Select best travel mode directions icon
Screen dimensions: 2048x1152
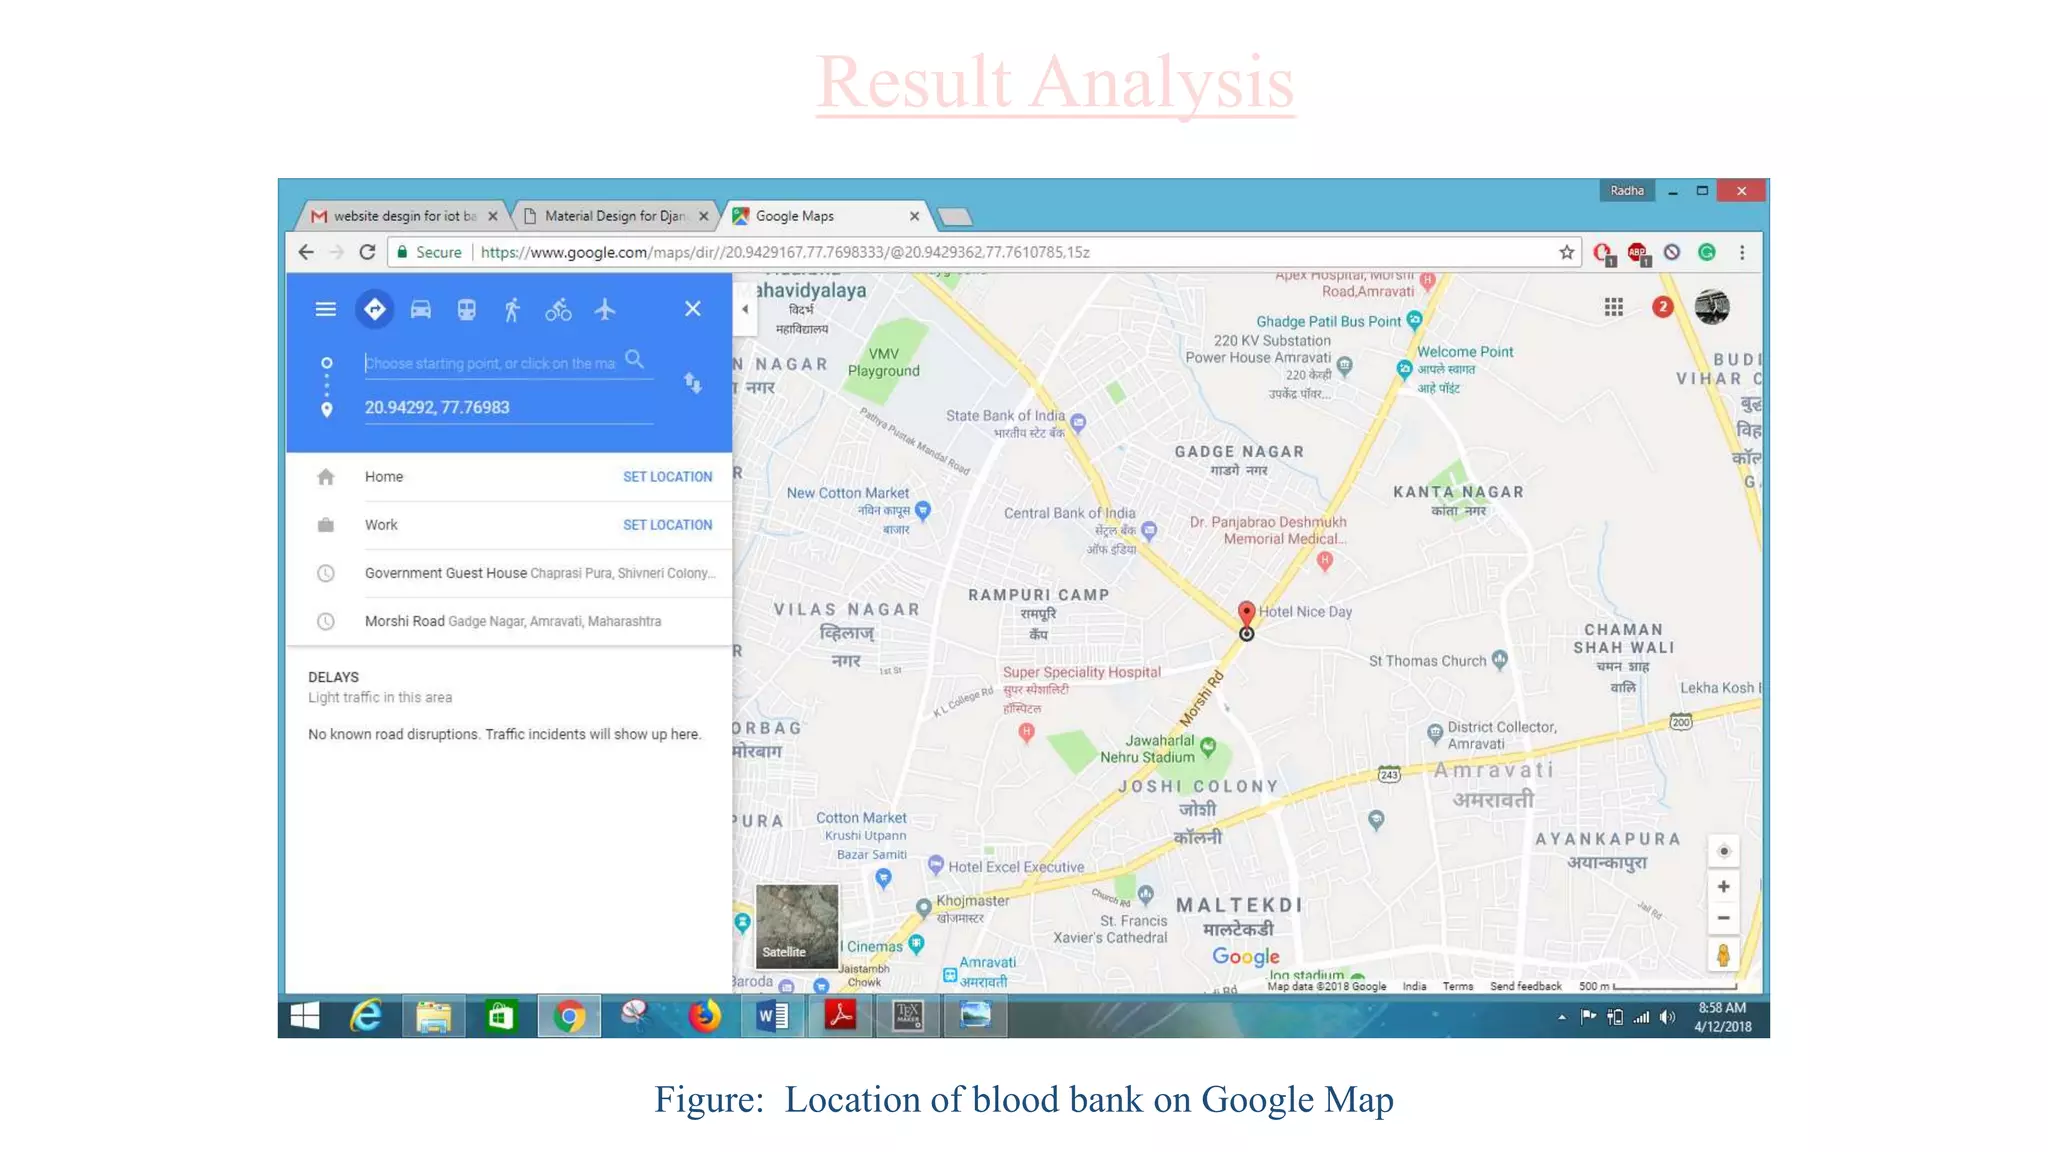(x=374, y=309)
